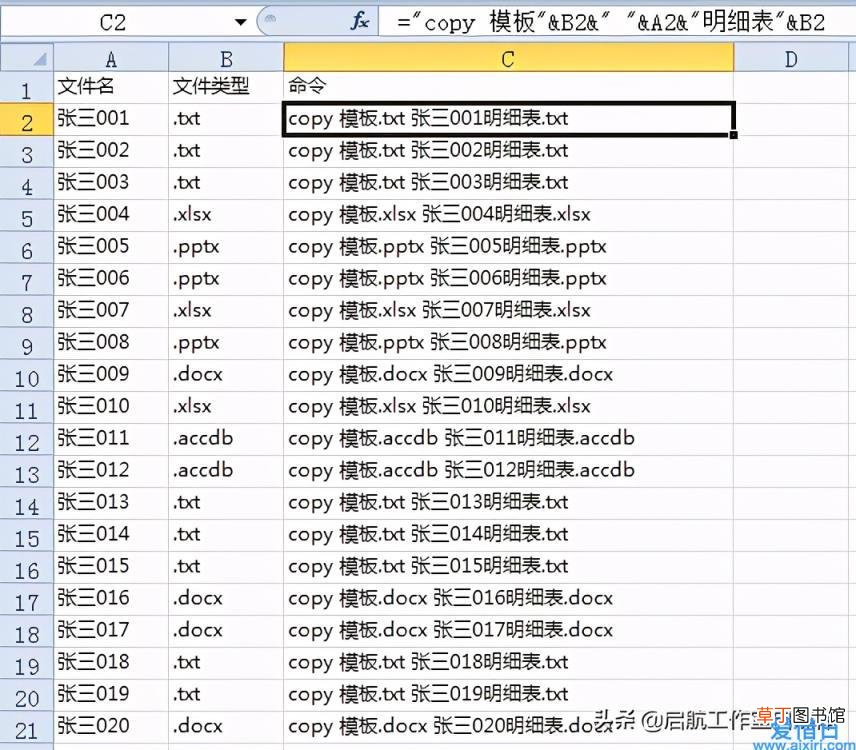
Task: Click cell A1 '文件名'
Action: pyautogui.click(x=111, y=87)
